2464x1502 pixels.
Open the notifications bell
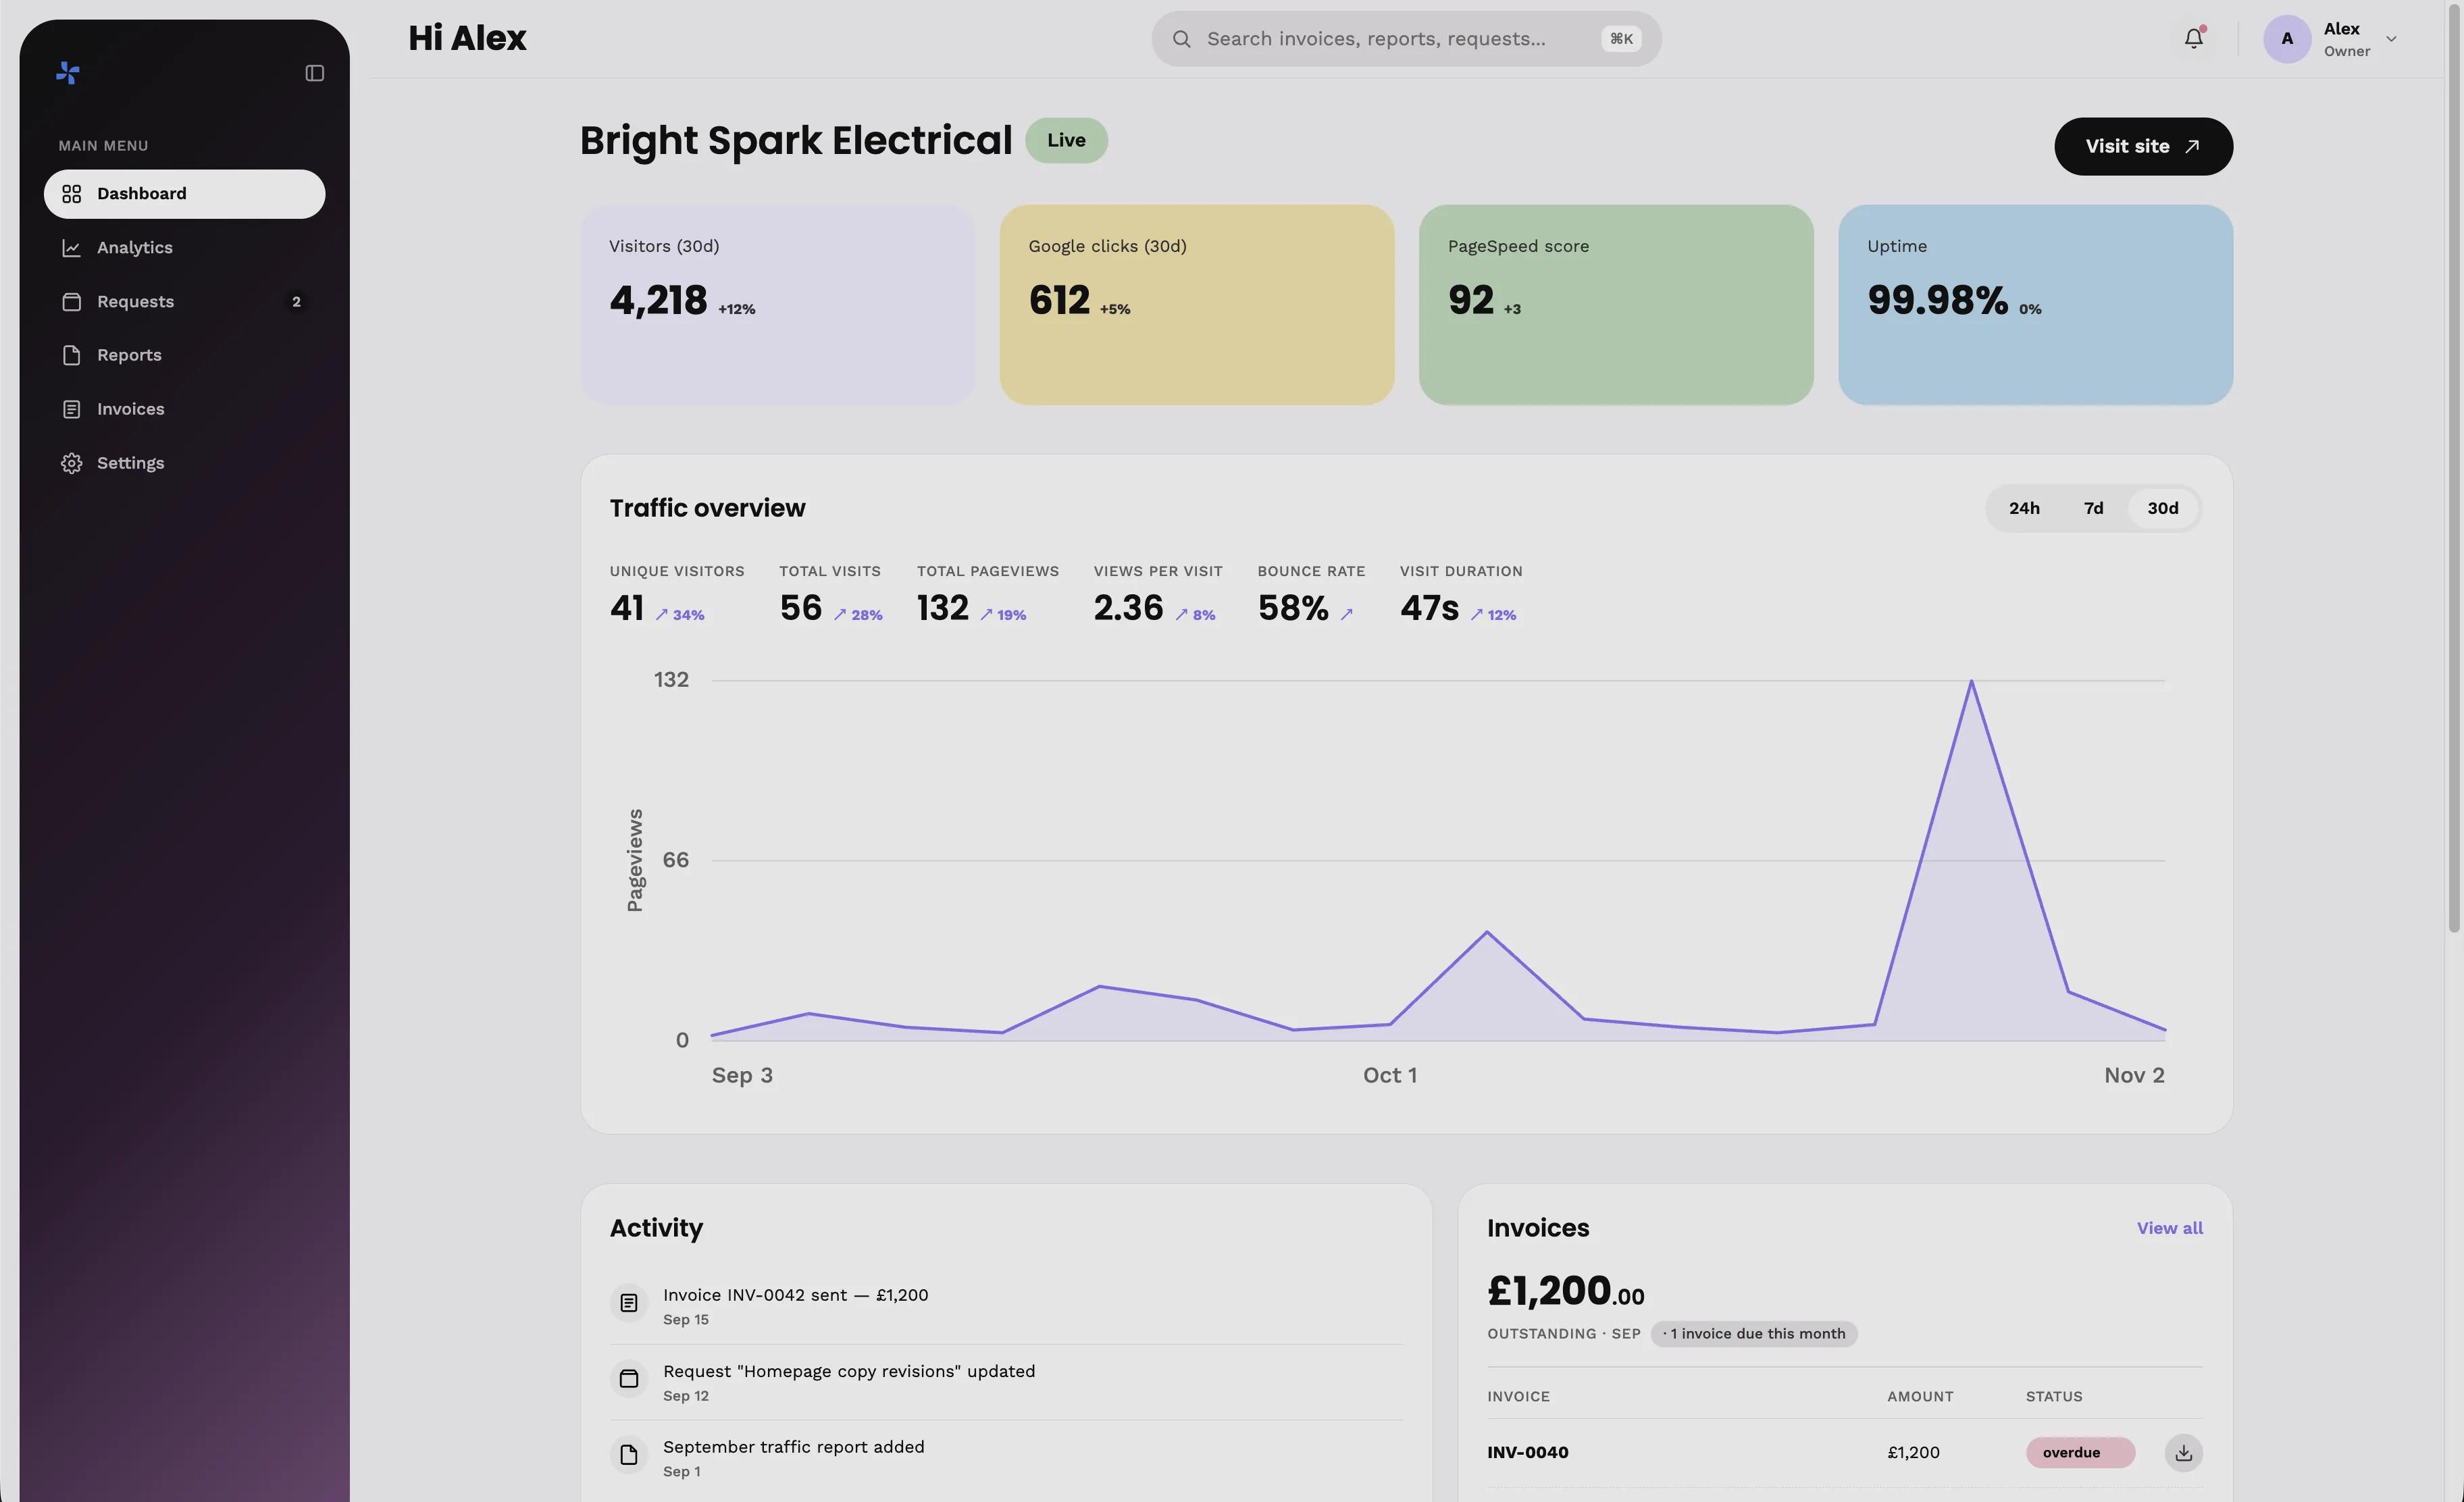2193,39
